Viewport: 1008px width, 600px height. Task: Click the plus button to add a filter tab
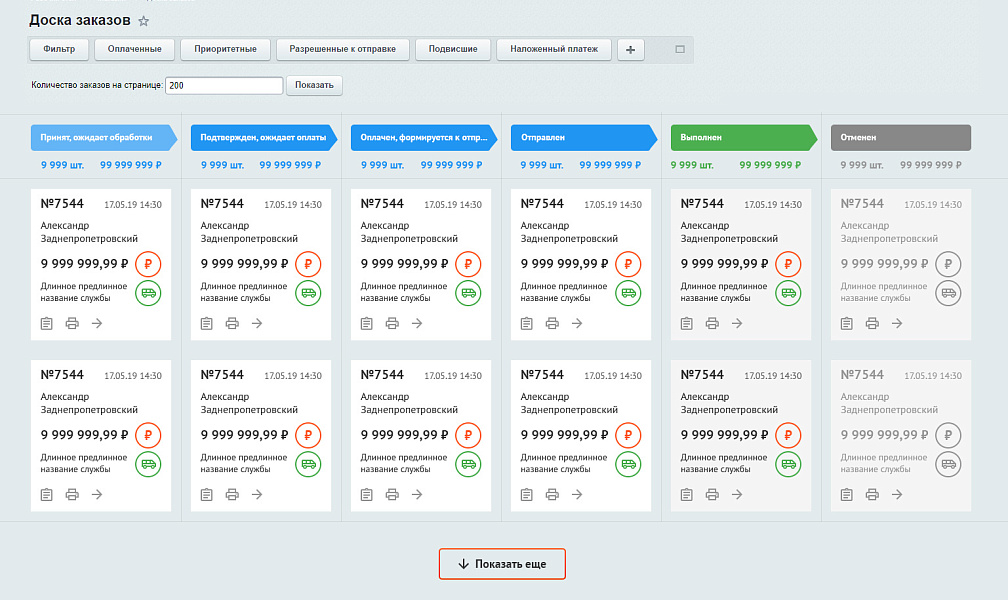click(630, 49)
